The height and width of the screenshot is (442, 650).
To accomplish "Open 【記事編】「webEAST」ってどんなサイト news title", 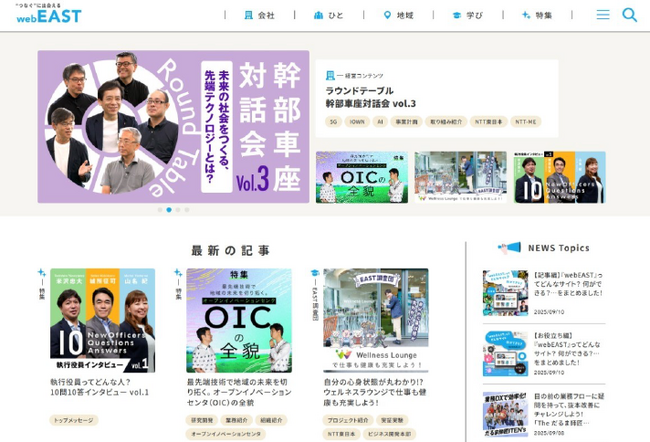I will pyautogui.click(x=568, y=284).
